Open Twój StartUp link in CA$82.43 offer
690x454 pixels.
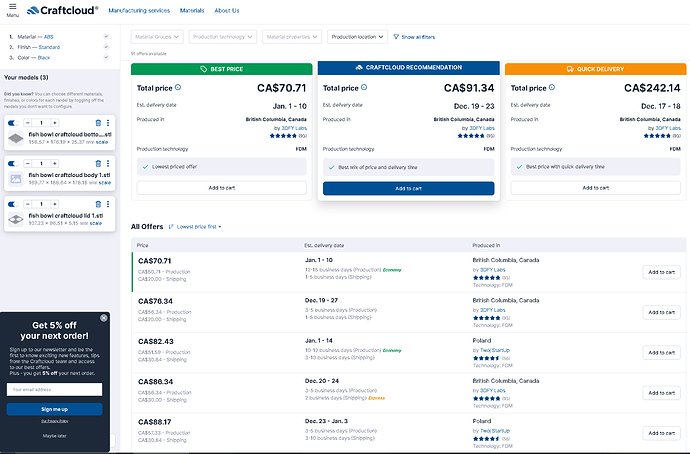tap(495, 350)
